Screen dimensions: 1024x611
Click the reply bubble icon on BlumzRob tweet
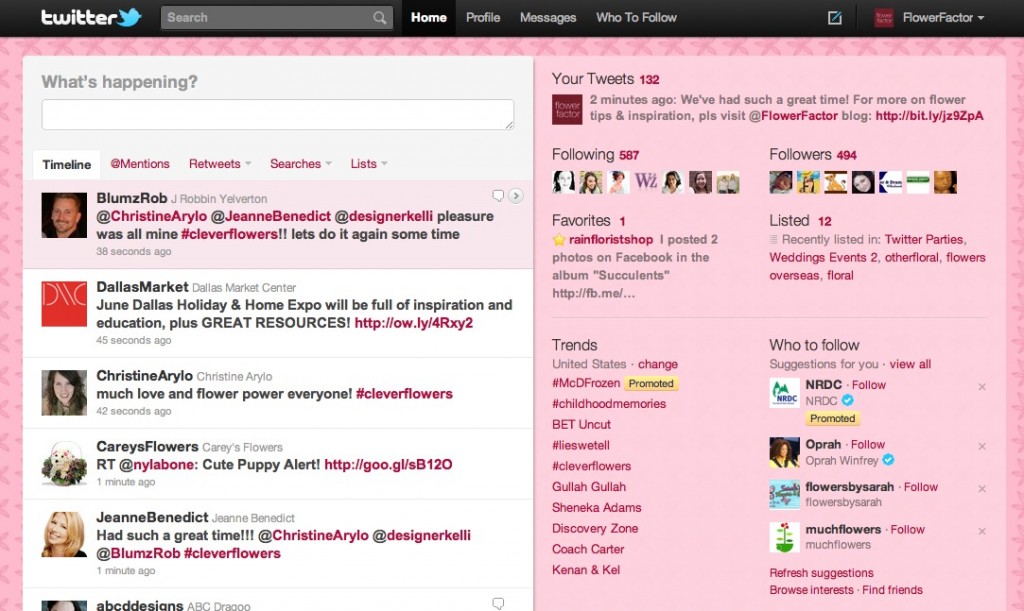(x=498, y=195)
